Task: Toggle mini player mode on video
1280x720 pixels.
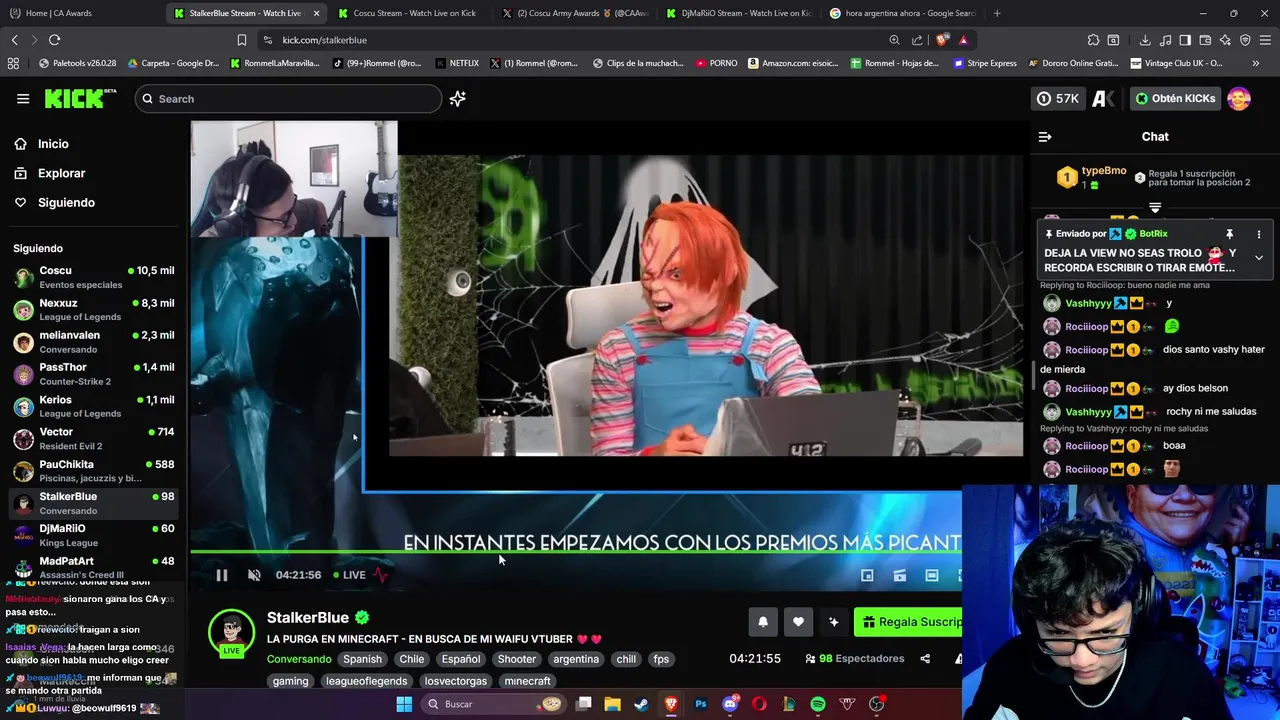Action: [867, 575]
